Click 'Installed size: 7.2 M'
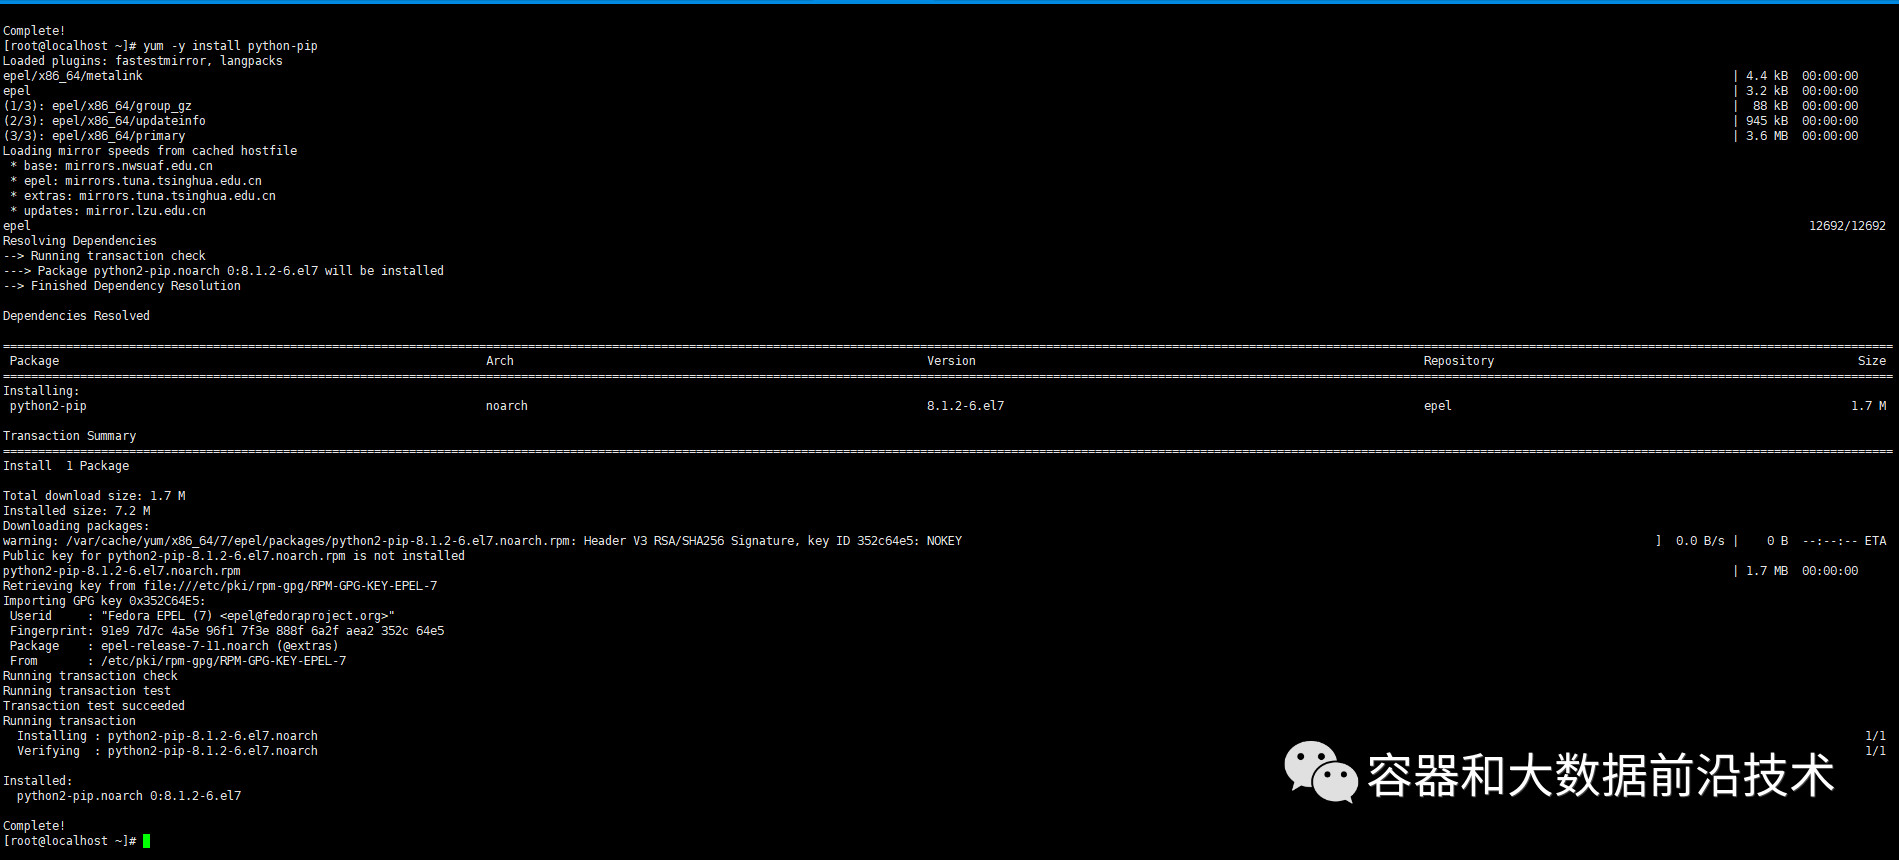 76,511
